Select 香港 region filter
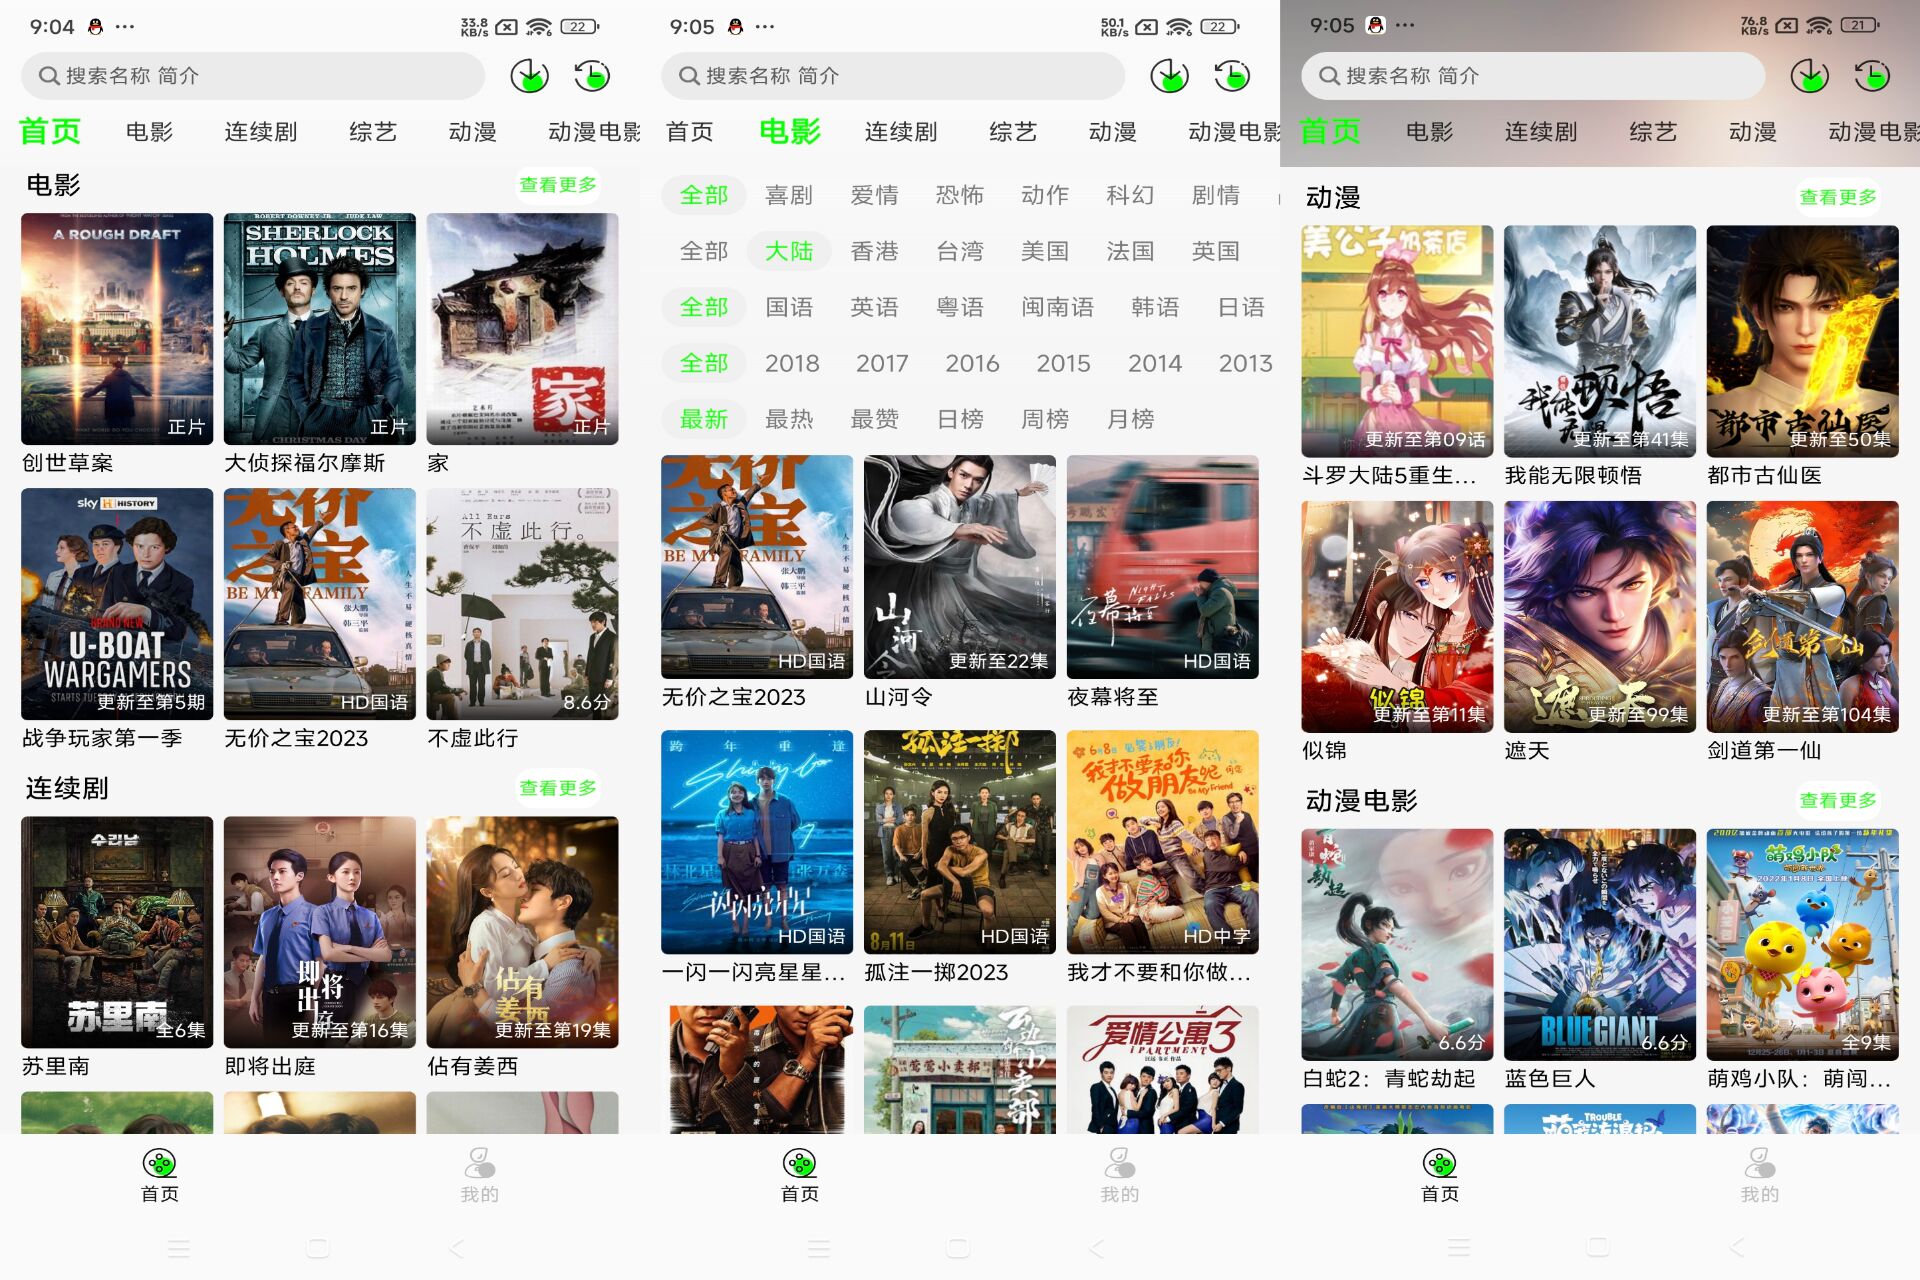The width and height of the screenshot is (1920, 1280). (874, 251)
